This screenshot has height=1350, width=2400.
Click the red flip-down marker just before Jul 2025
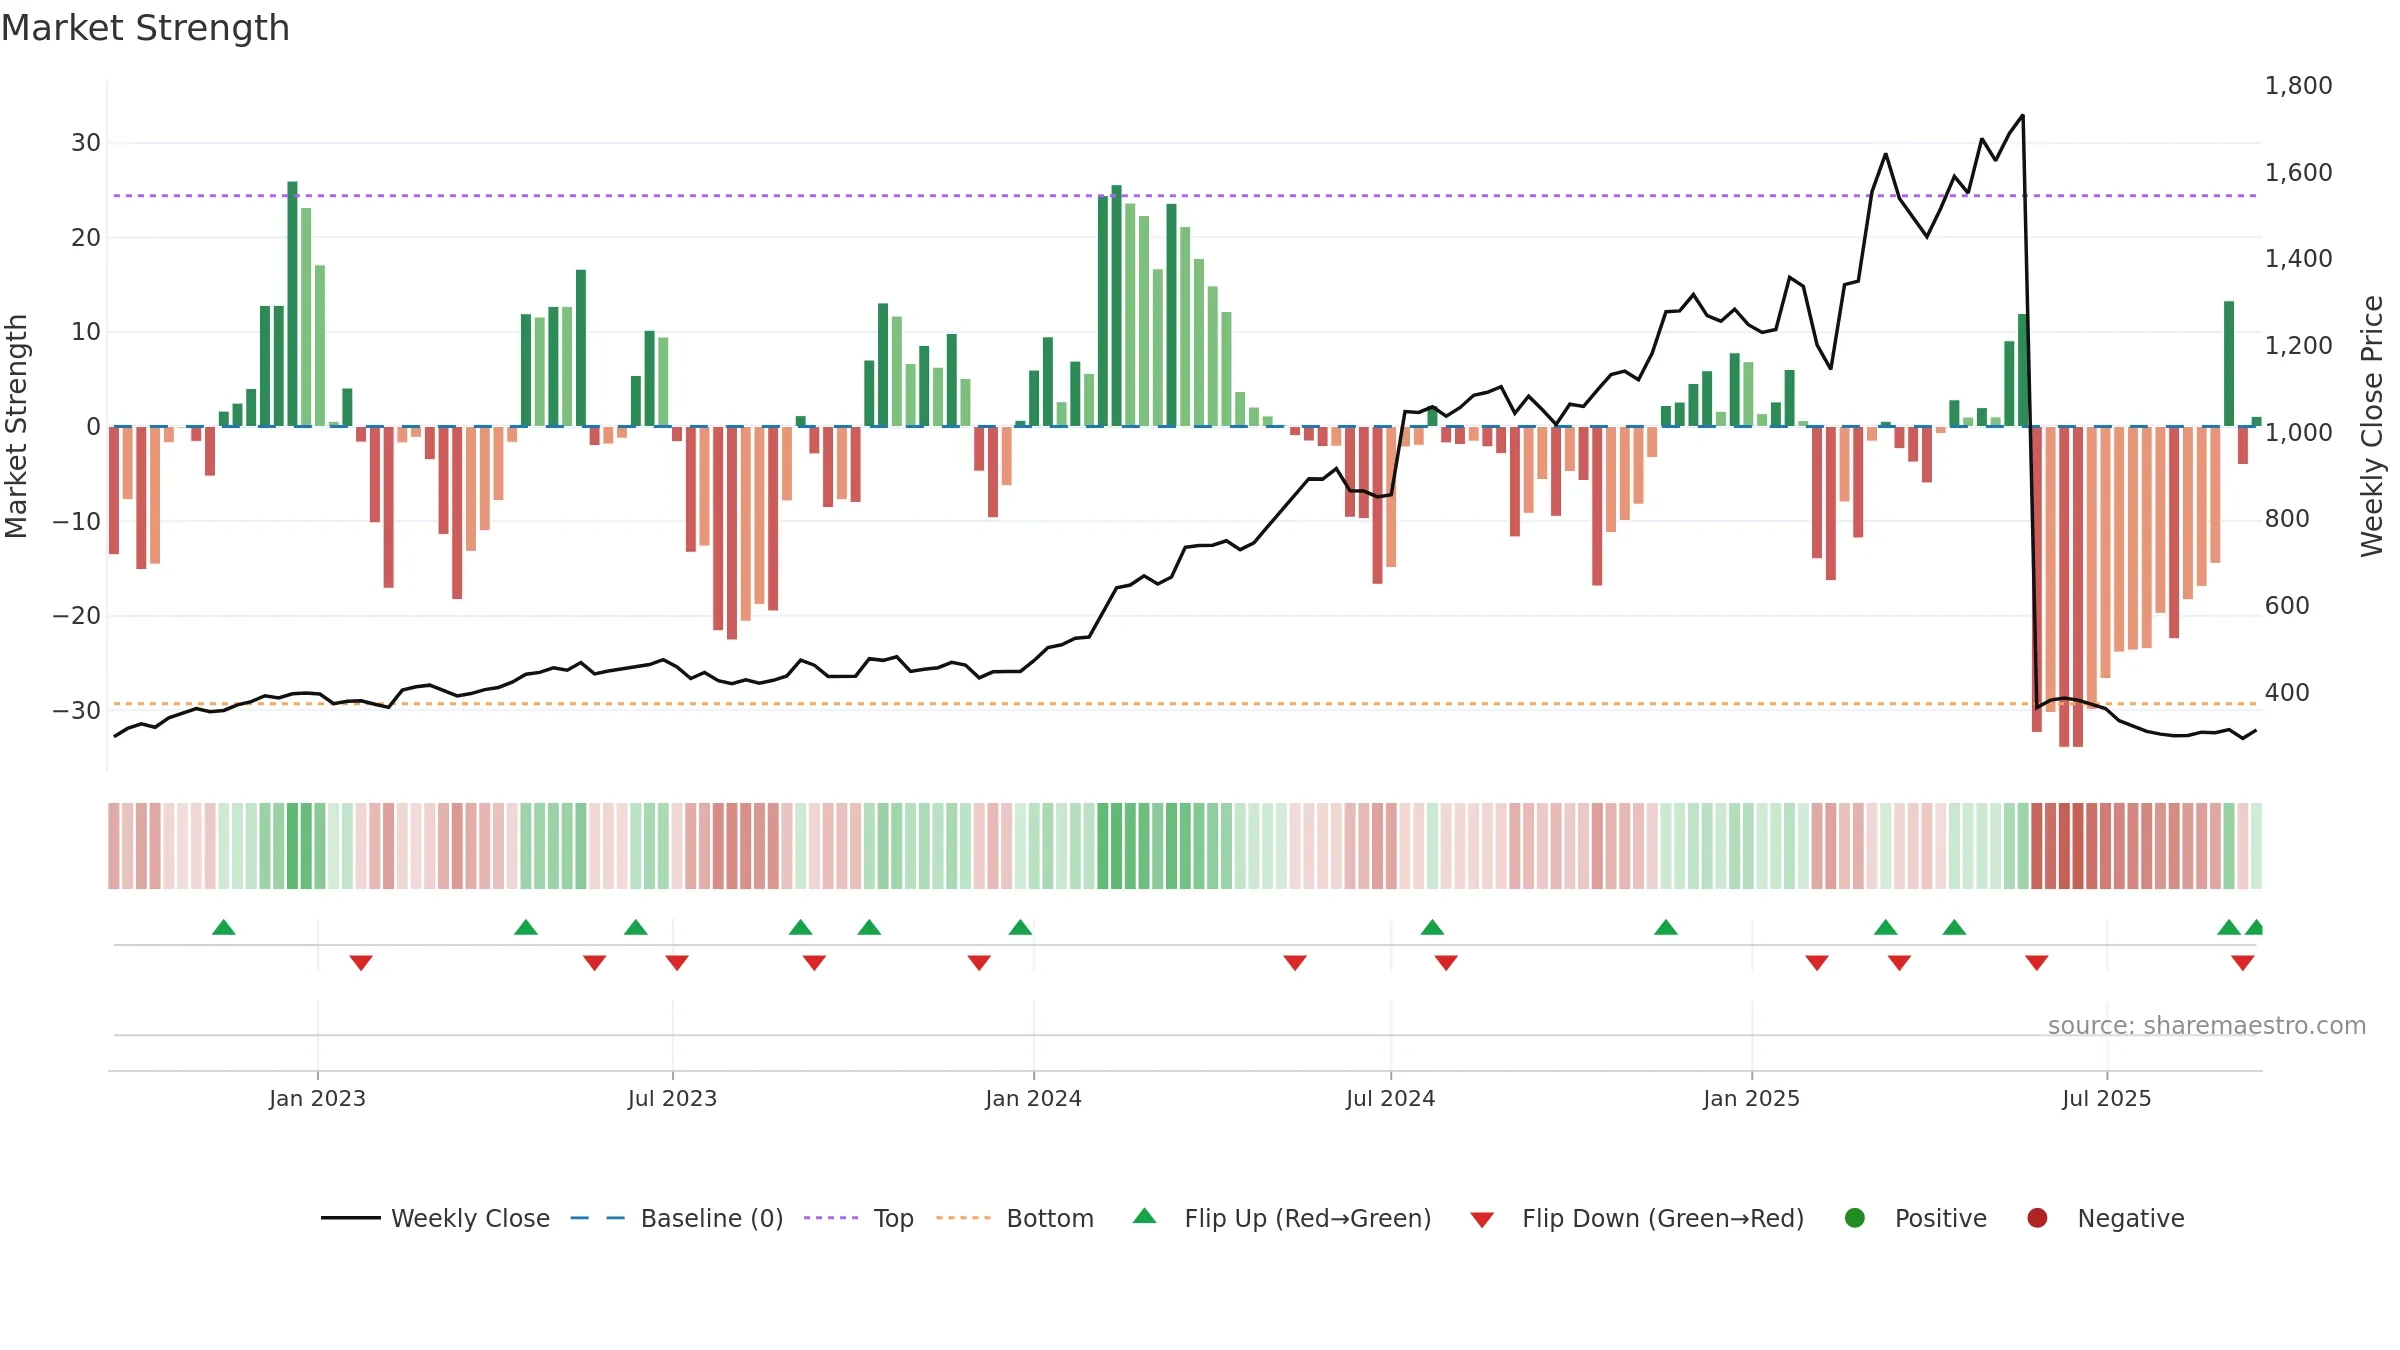pos(2037,962)
